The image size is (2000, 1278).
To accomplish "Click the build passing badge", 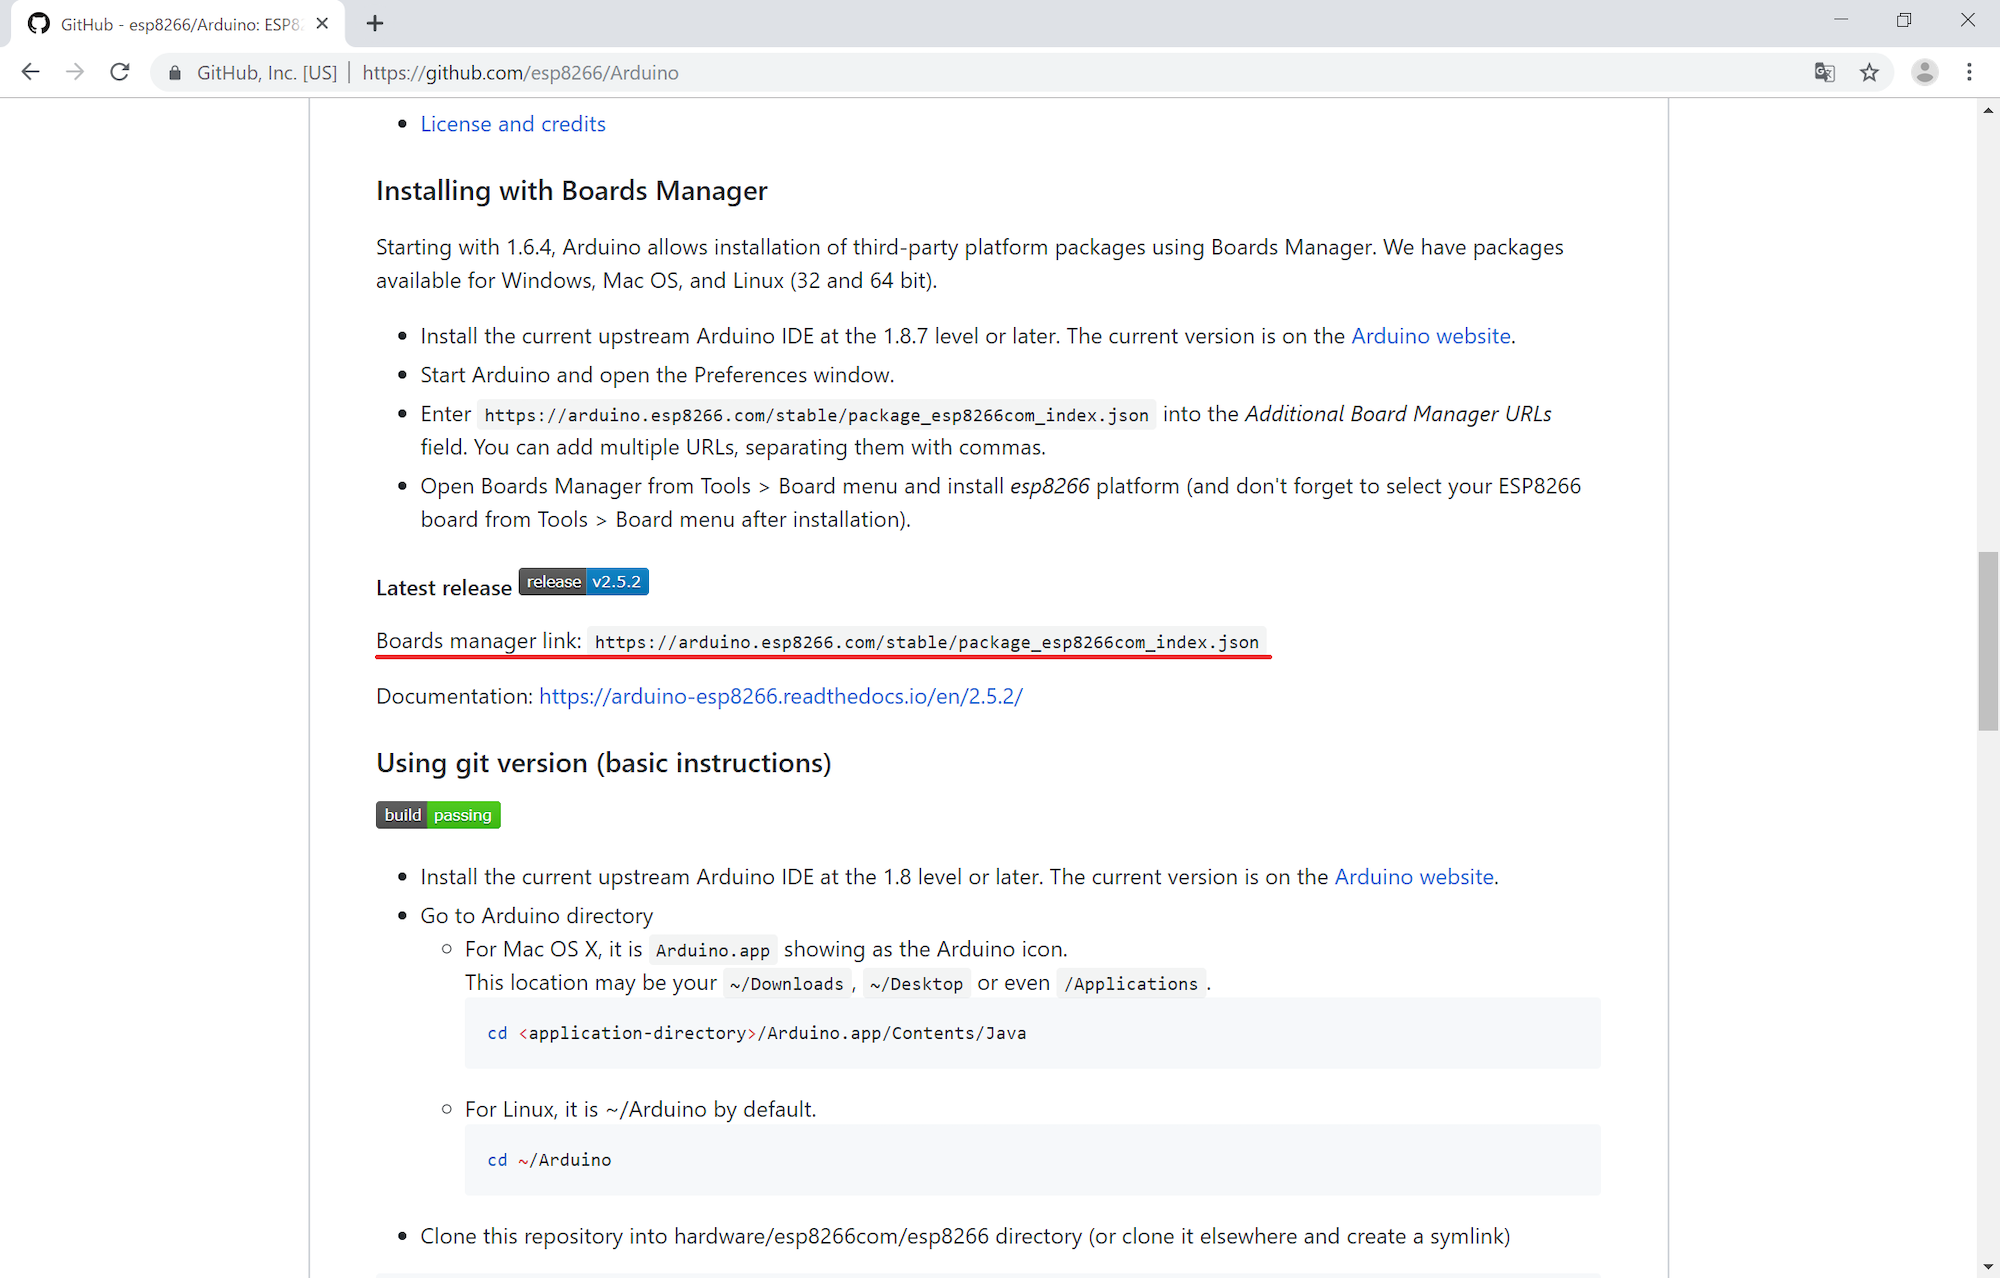I will [438, 815].
